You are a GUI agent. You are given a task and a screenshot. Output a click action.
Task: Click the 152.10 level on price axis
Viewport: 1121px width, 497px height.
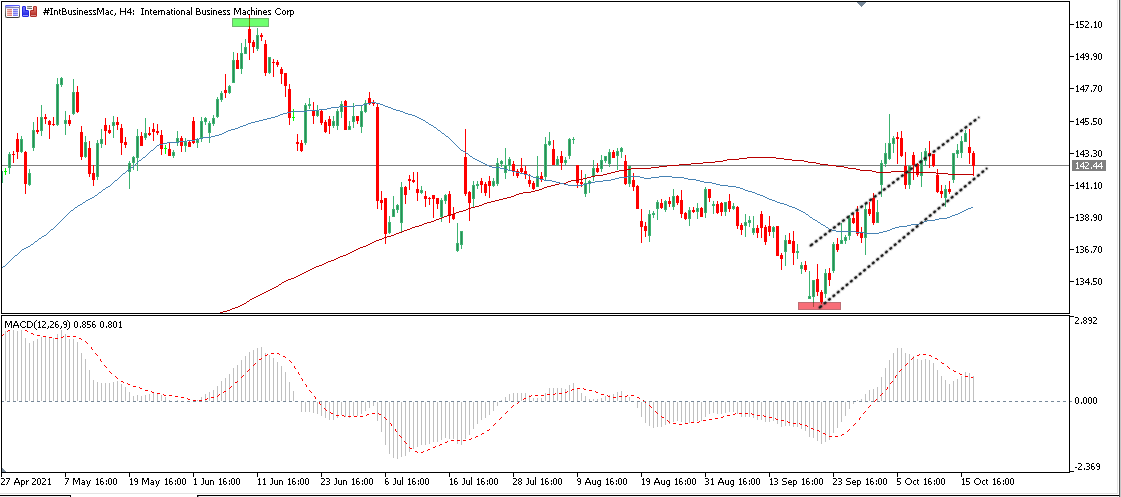click(x=1086, y=25)
